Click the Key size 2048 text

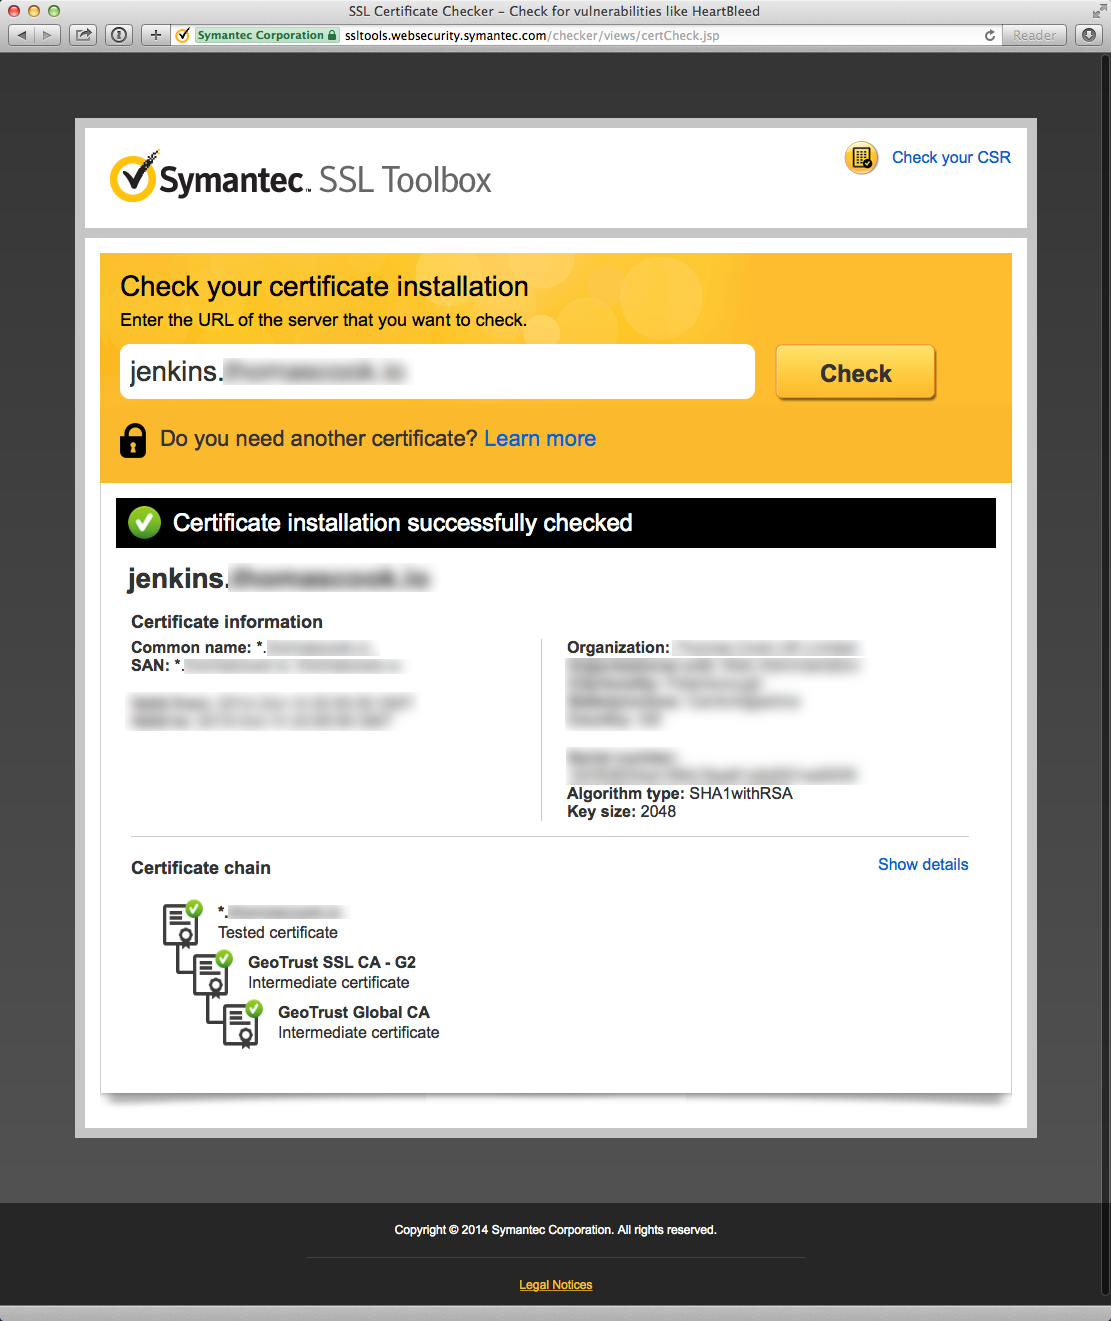tap(622, 811)
